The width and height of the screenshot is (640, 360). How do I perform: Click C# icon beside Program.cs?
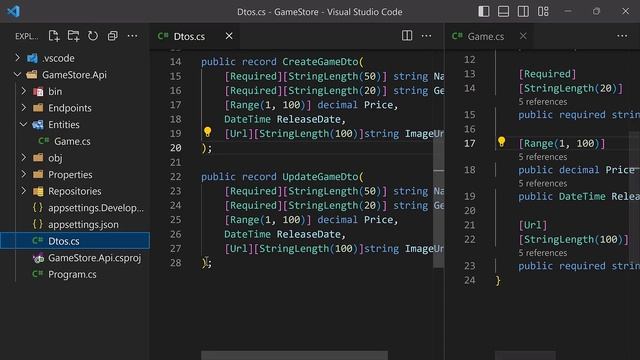click(x=38, y=274)
